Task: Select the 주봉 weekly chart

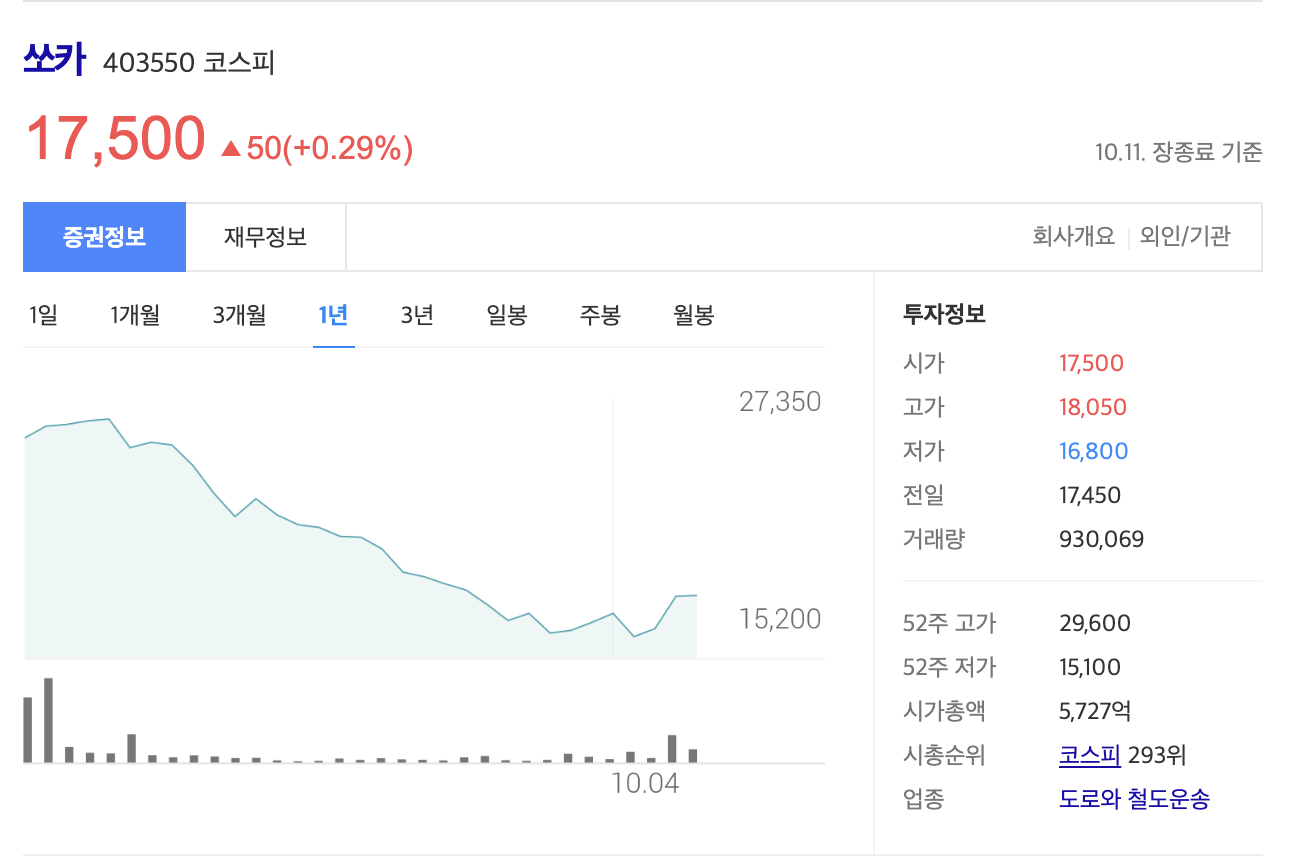Action: (x=598, y=314)
